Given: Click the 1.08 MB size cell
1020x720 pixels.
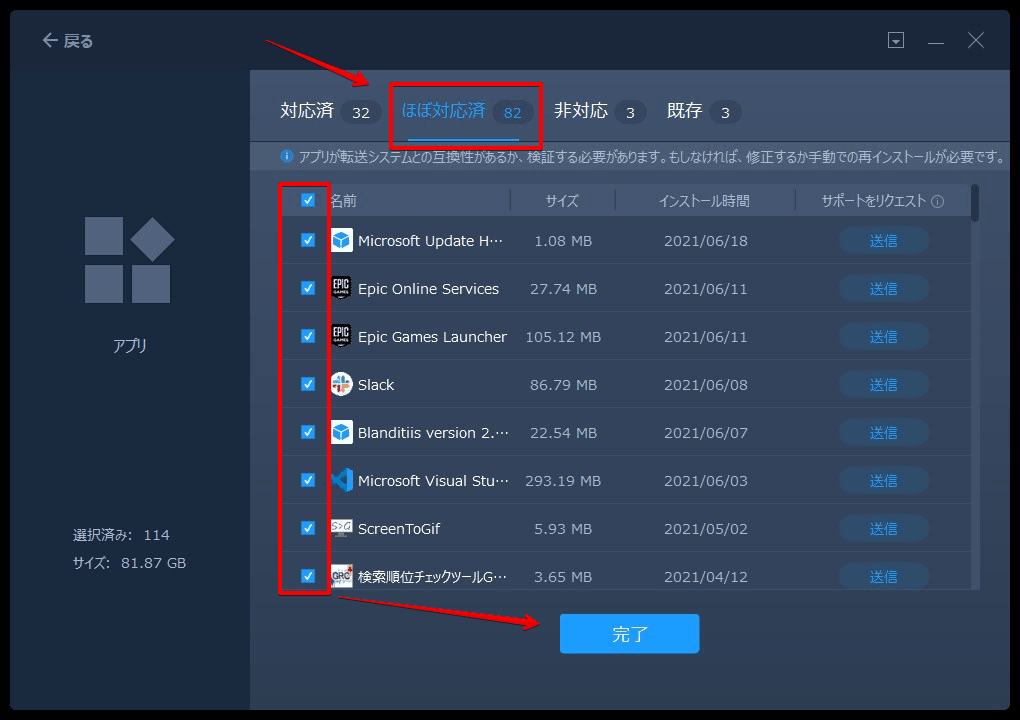Looking at the screenshot, I should [563, 241].
